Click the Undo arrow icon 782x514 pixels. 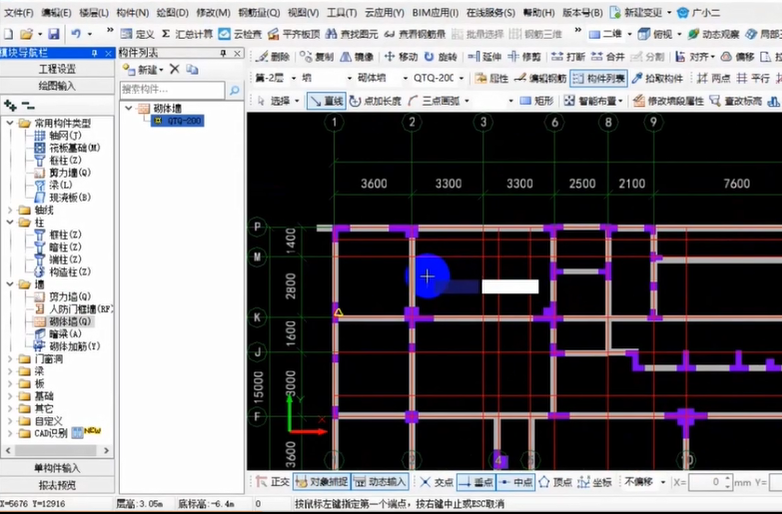pyautogui.click(x=76, y=34)
